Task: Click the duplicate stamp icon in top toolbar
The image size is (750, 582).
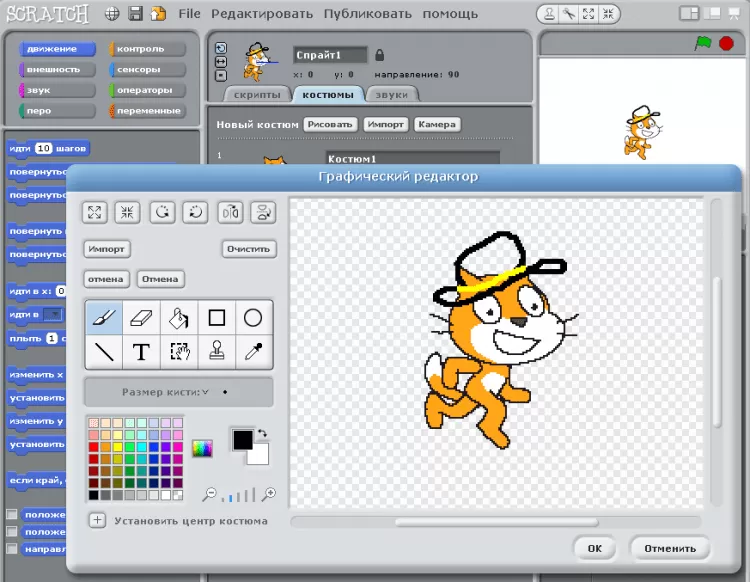Action: [x=550, y=14]
